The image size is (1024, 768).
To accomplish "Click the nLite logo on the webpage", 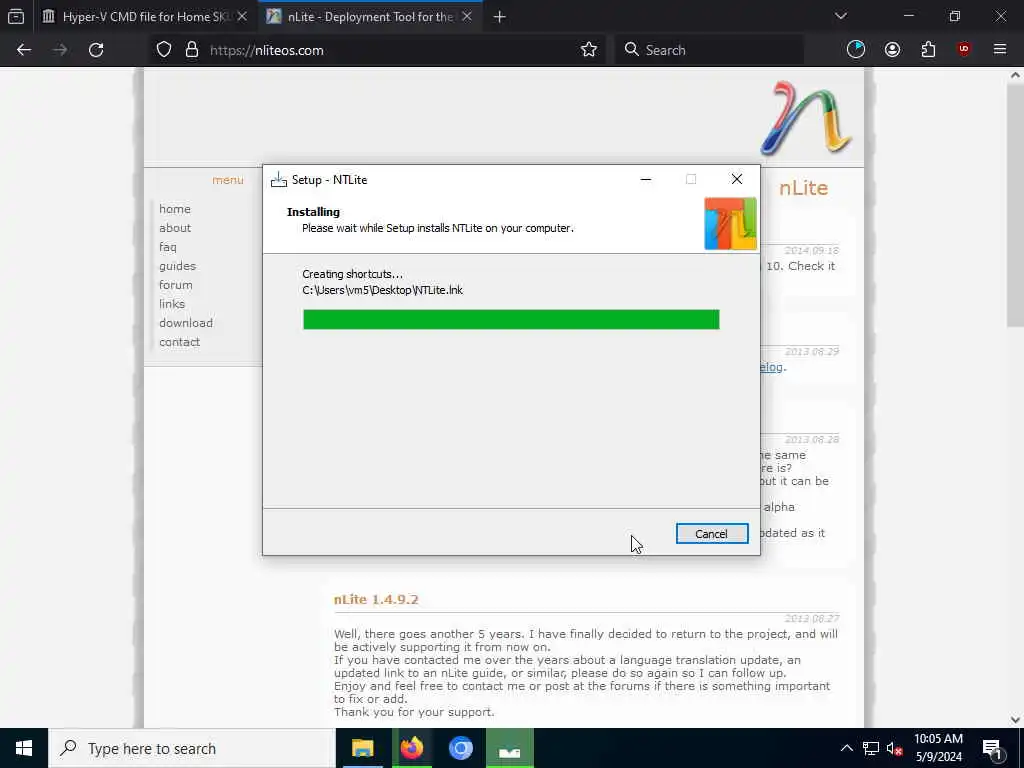I will [805, 118].
